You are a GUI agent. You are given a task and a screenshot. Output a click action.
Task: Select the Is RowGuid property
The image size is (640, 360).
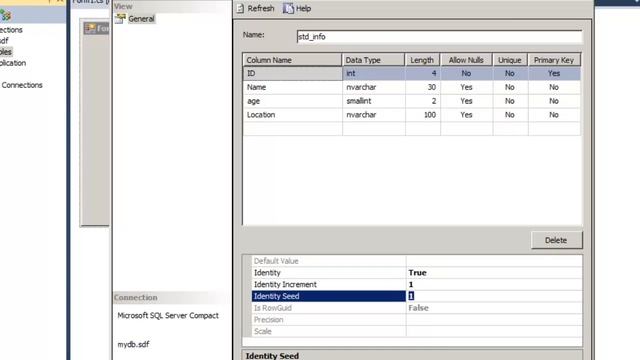(329, 308)
